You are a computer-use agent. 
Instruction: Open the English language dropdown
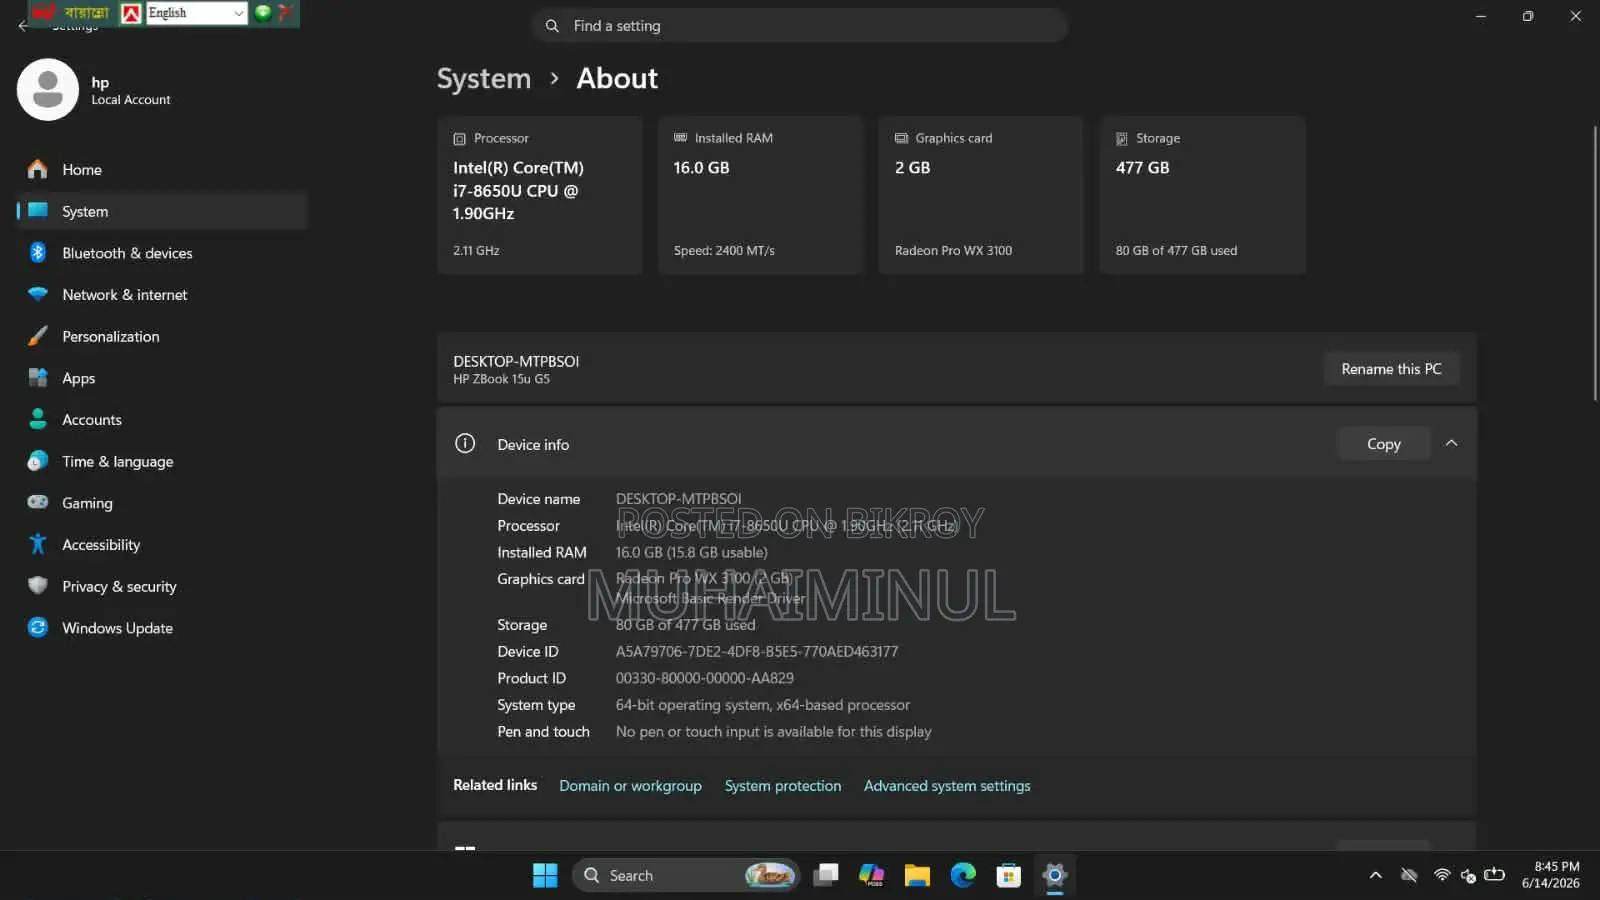pos(197,13)
